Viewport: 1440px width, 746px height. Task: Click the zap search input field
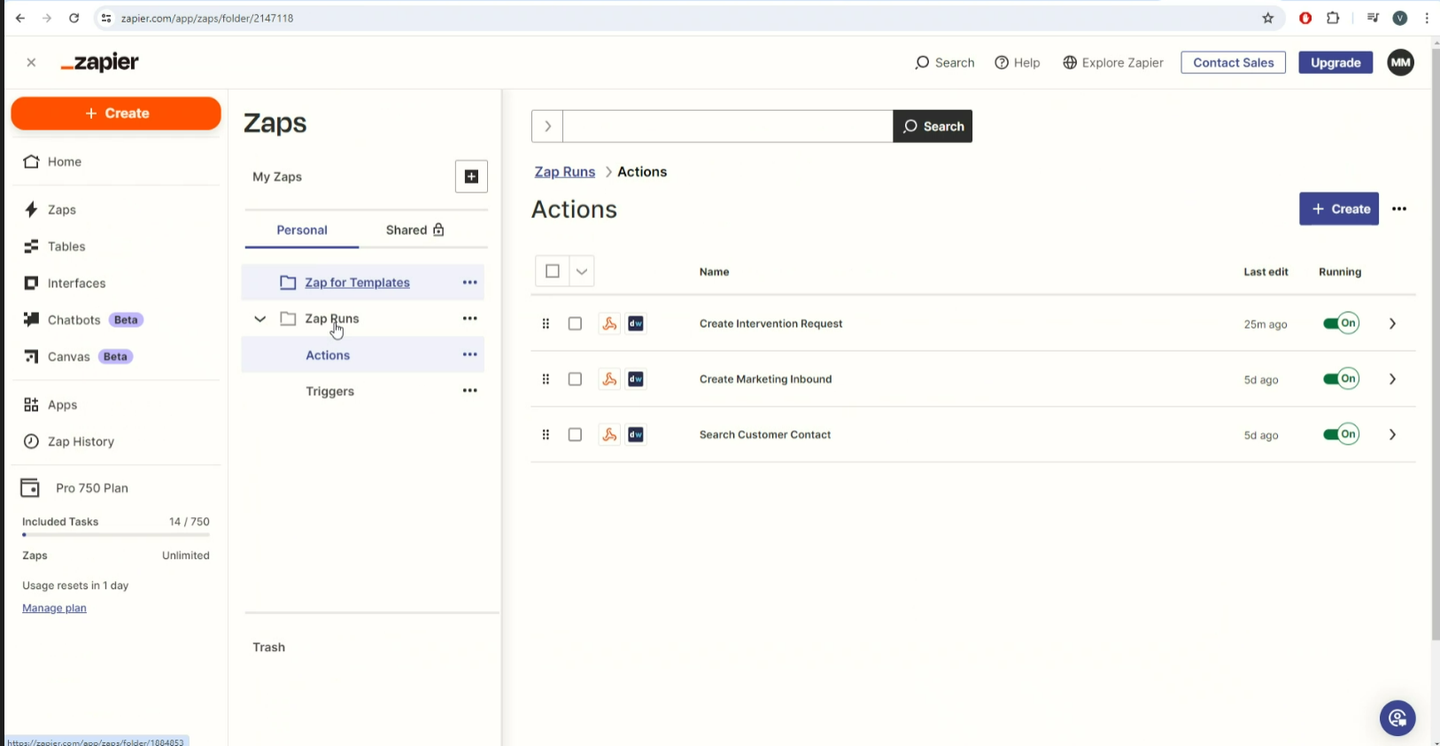[x=728, y=126]
